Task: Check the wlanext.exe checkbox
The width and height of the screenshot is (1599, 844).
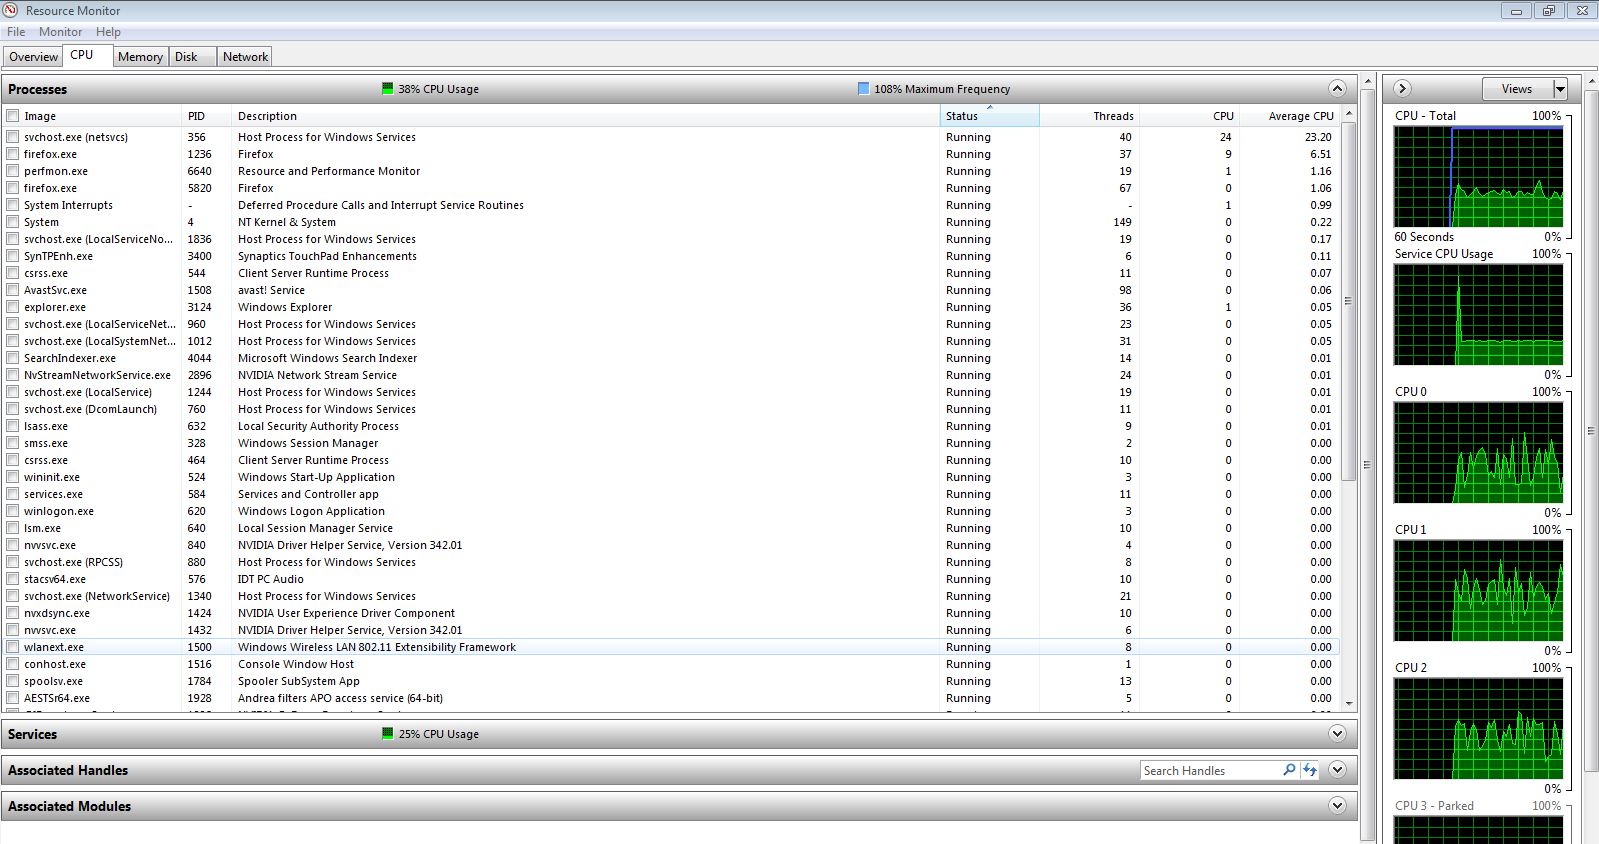Action: click(x=13, y=647)
